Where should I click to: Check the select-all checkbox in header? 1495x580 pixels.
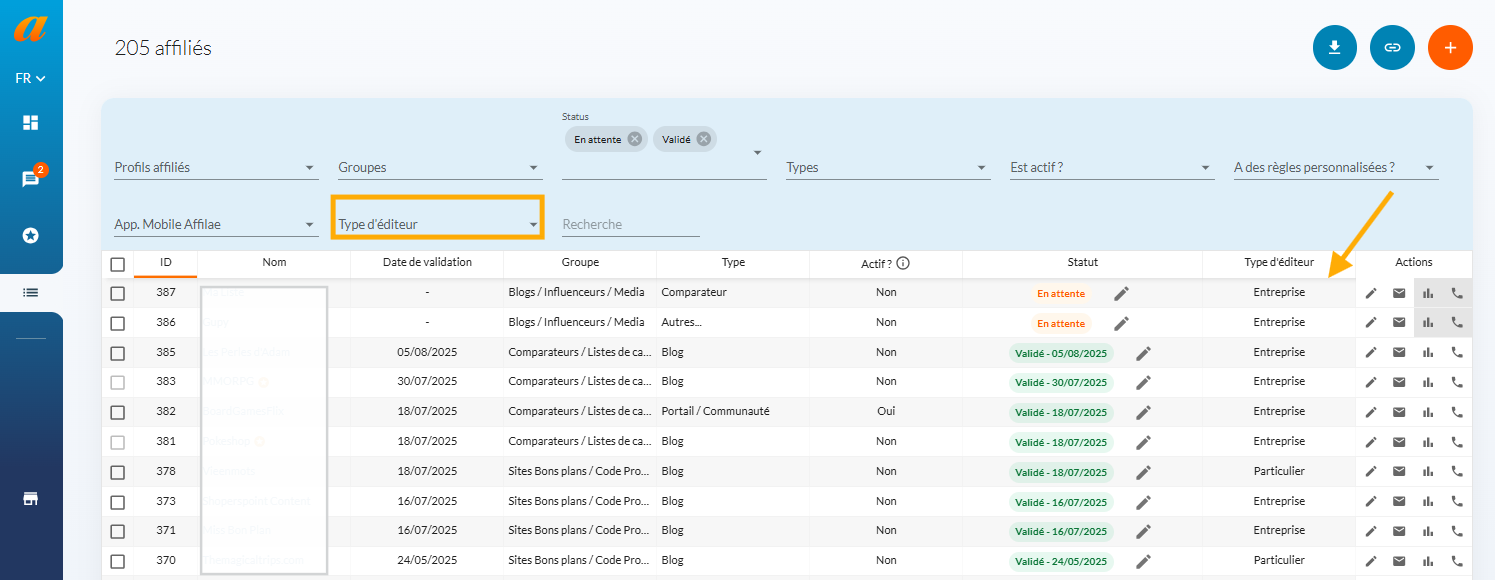pos(118,264)
